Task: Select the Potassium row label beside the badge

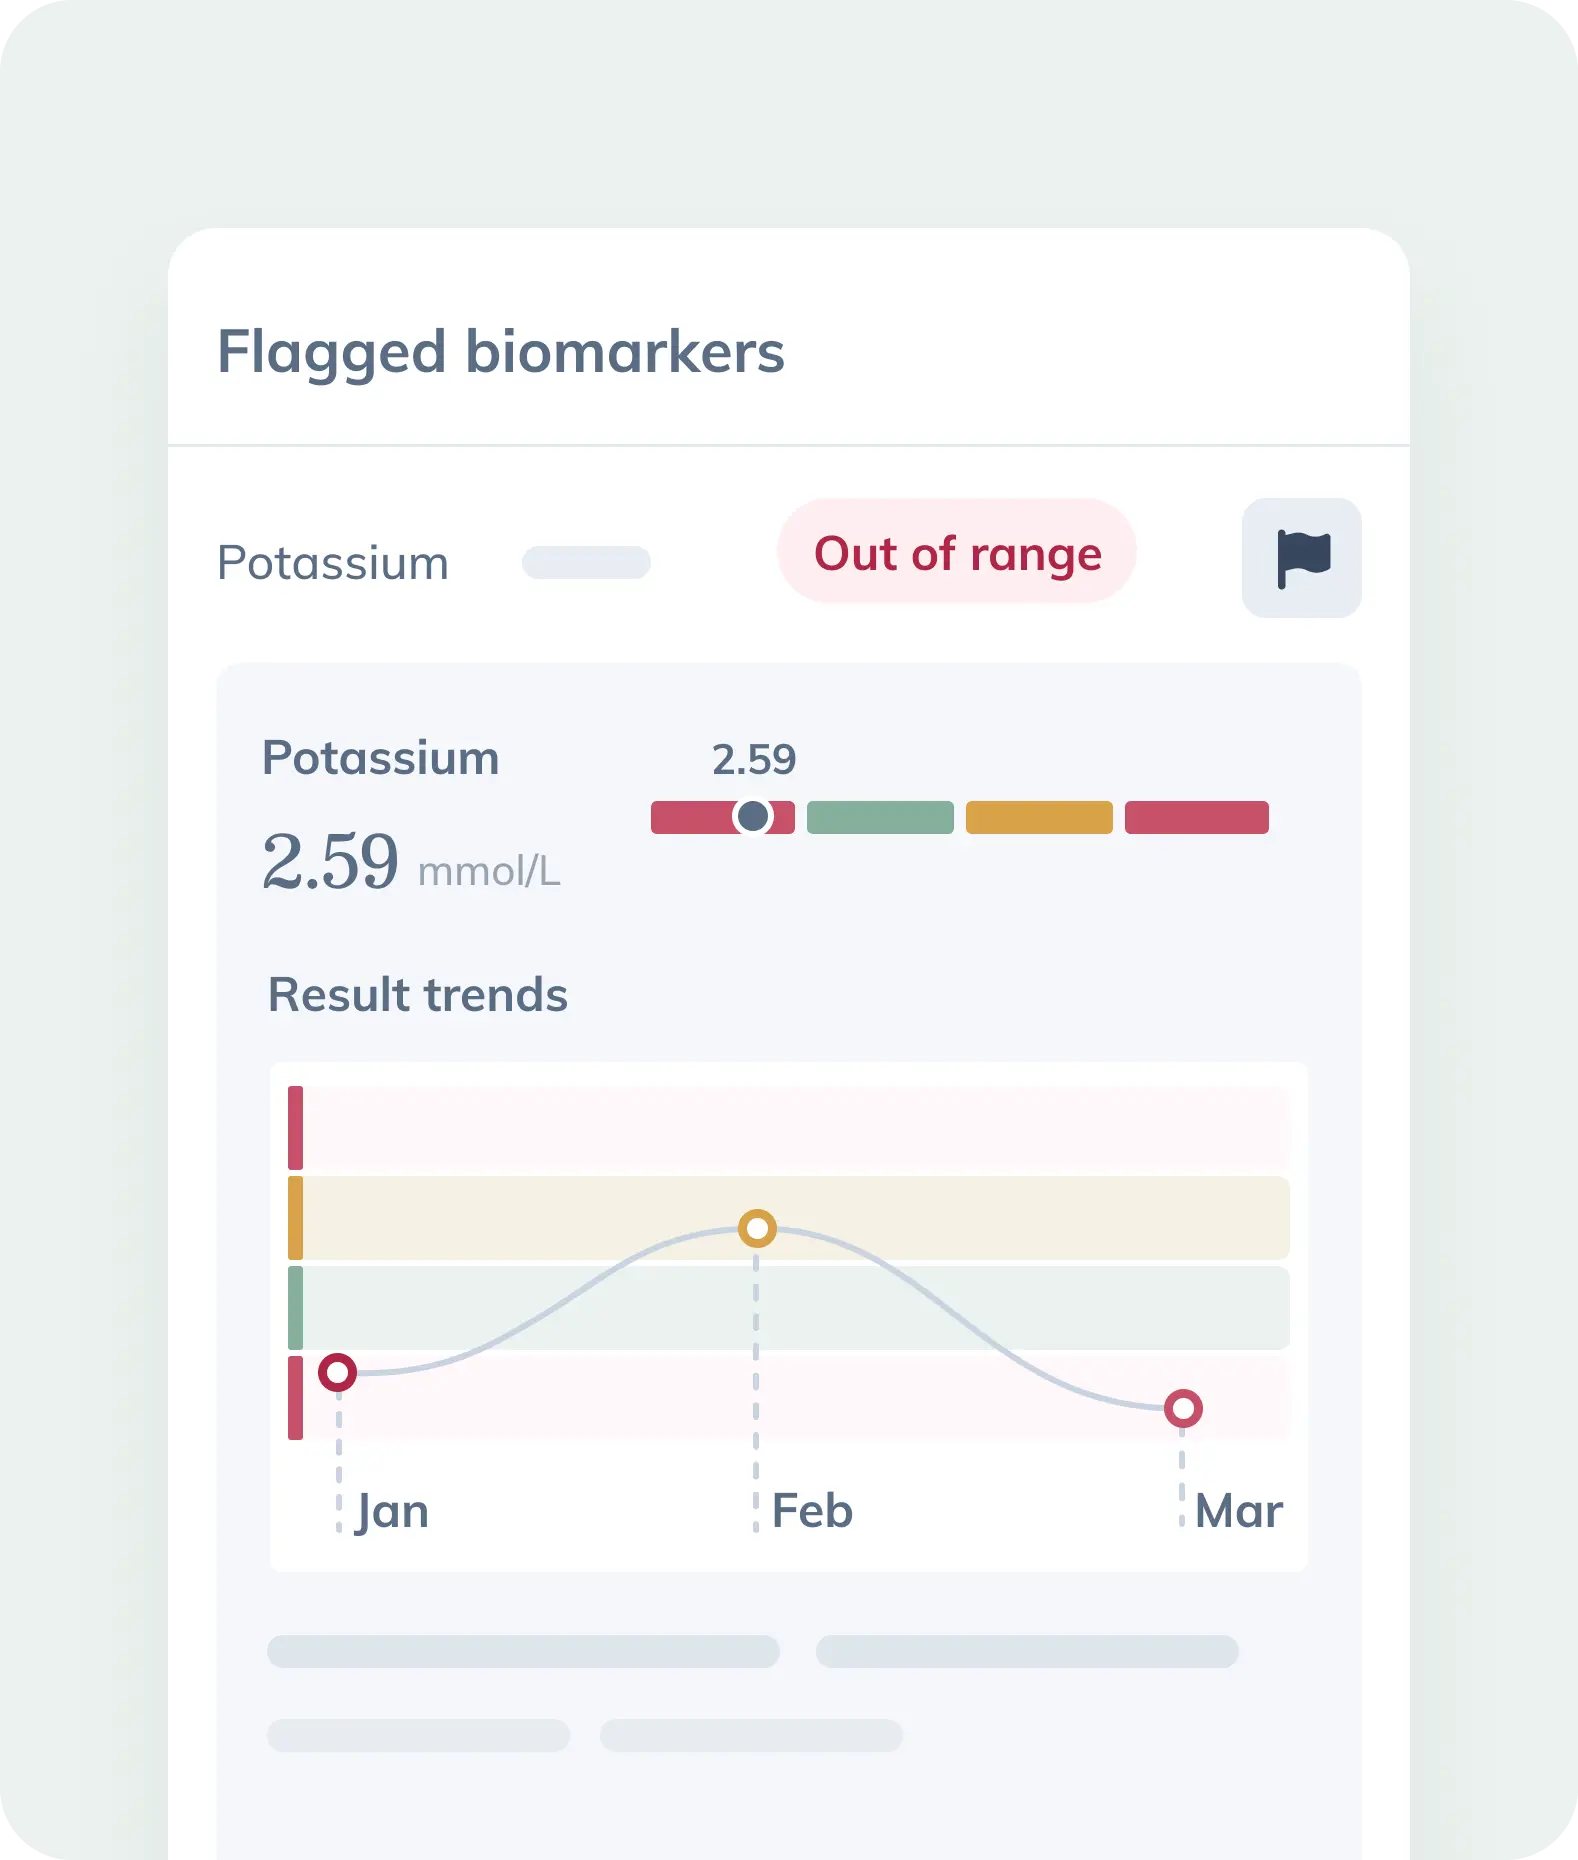Action: 333,563
